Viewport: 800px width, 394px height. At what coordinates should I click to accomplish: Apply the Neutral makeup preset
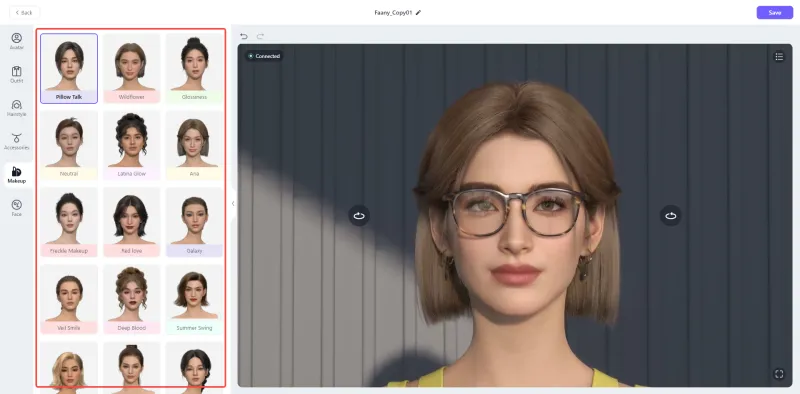(69, 145)
